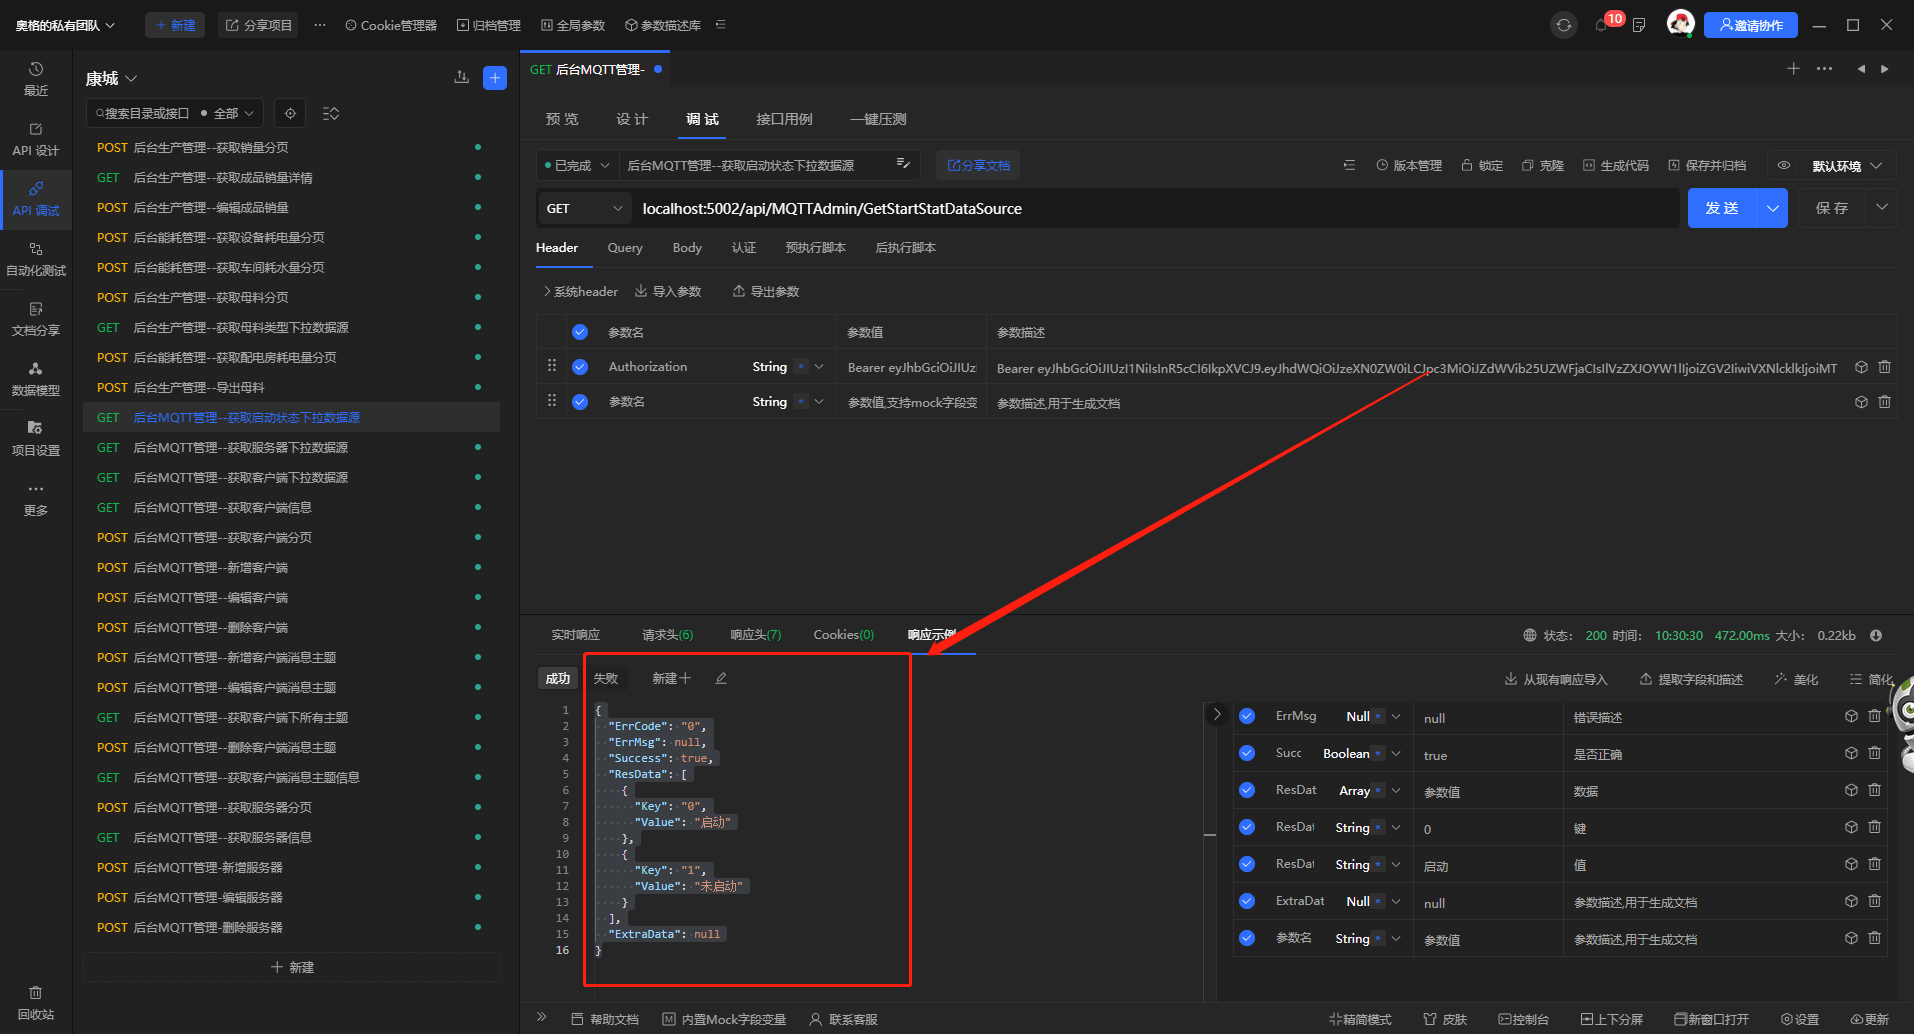
Task: Click the locate target icon beside search filter
Action: coord(290,113)
